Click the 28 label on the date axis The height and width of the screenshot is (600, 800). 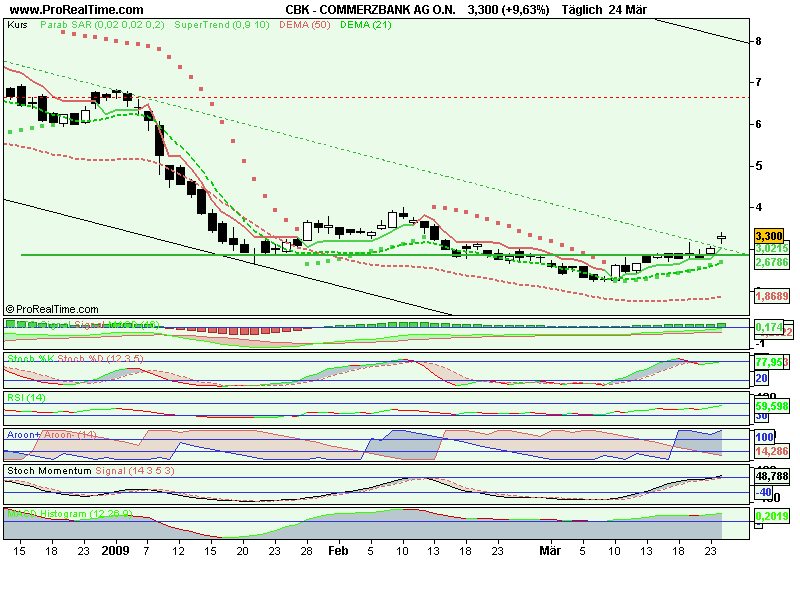pyautogui.click(x=306, y=551)
